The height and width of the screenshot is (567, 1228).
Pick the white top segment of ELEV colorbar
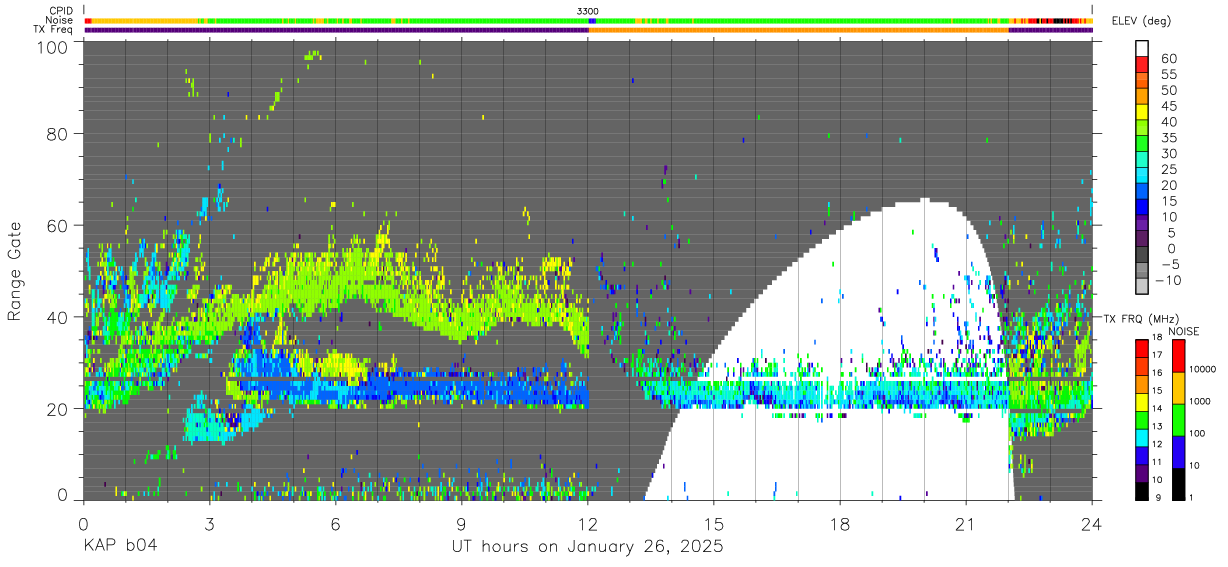point(1142,48)
